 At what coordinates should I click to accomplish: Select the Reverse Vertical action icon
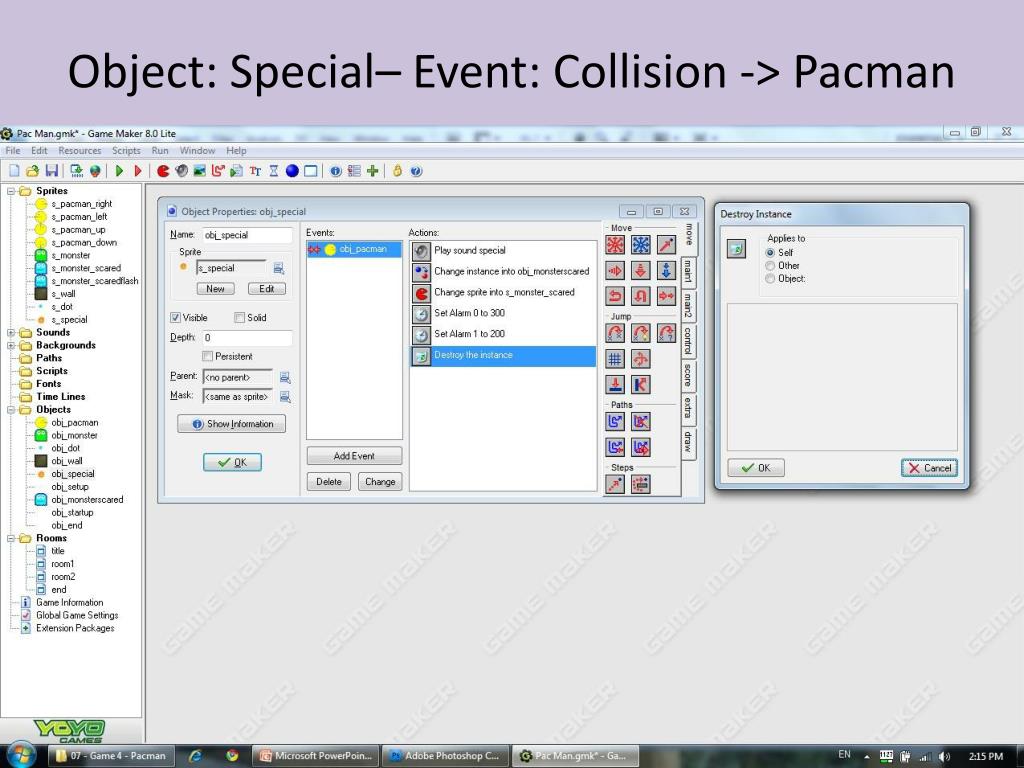click(x=641, y=296)
